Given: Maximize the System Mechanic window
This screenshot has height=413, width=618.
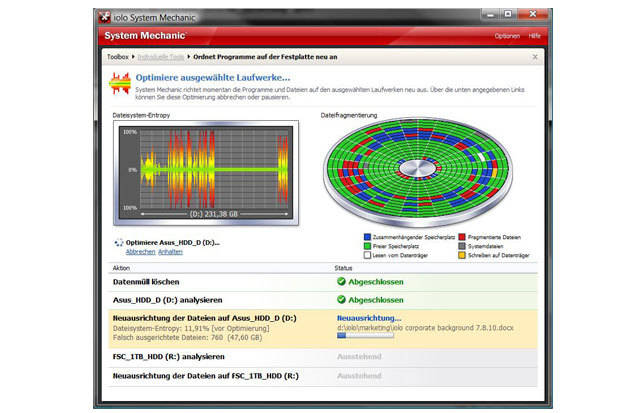Looking at the screenshot, I should coord(508,15).
